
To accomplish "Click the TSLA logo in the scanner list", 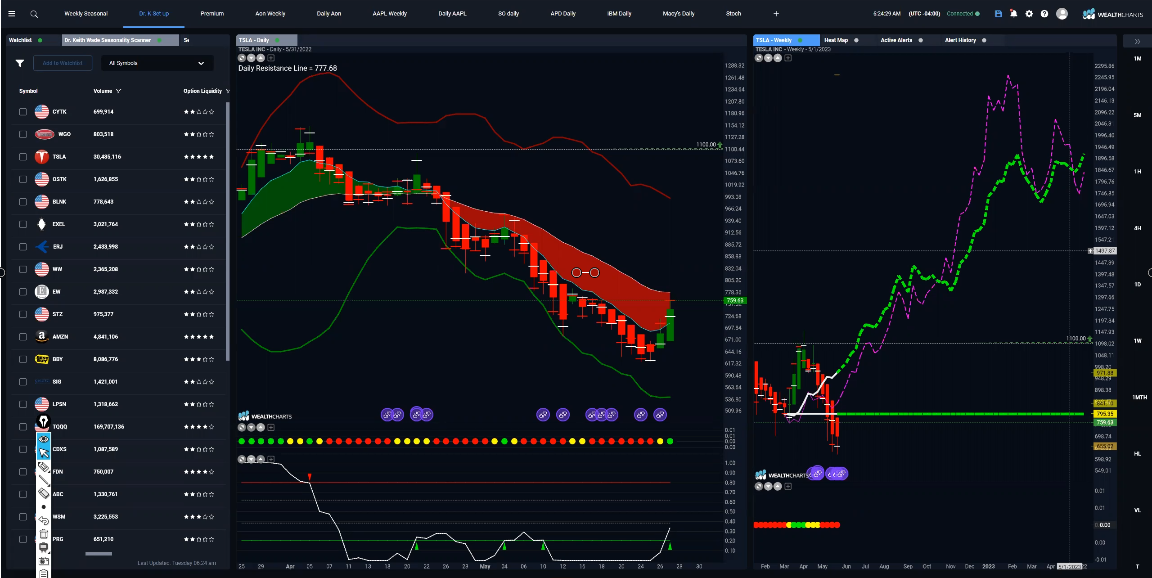I will click(42, 156).
